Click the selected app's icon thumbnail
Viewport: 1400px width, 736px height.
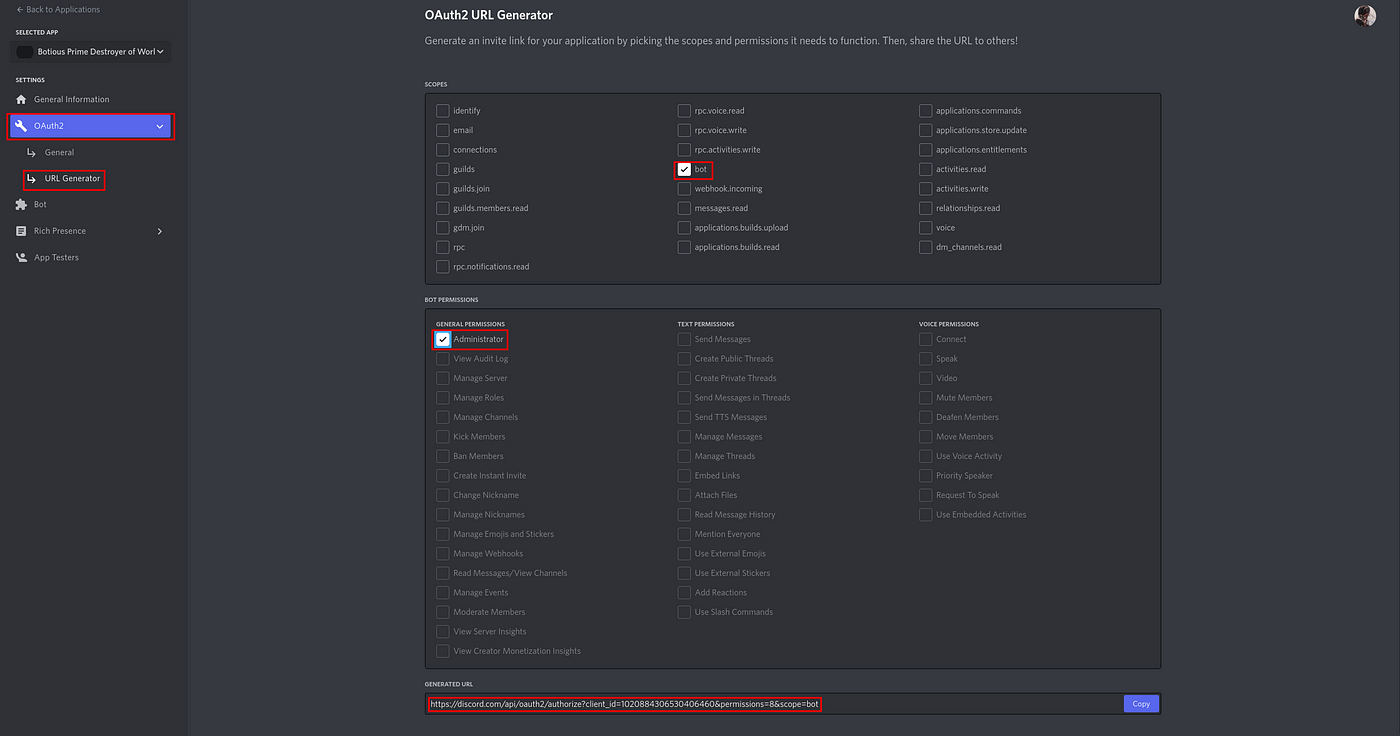coord(25,51)
